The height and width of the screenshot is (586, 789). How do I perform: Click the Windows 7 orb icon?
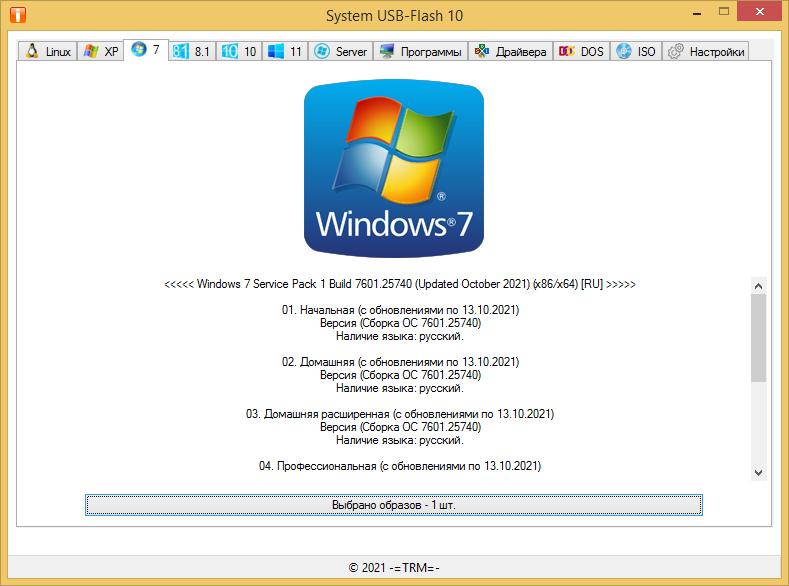[138, 49]
